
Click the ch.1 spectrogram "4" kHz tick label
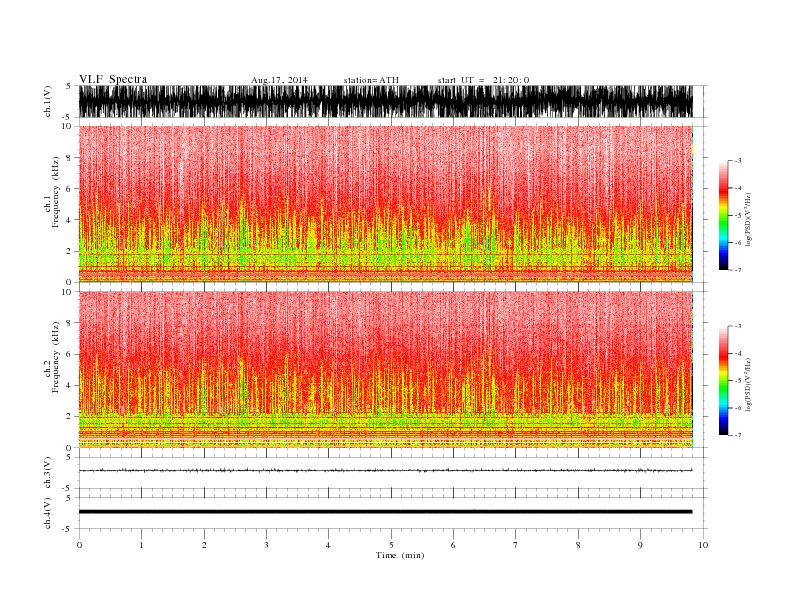[70, 220]
